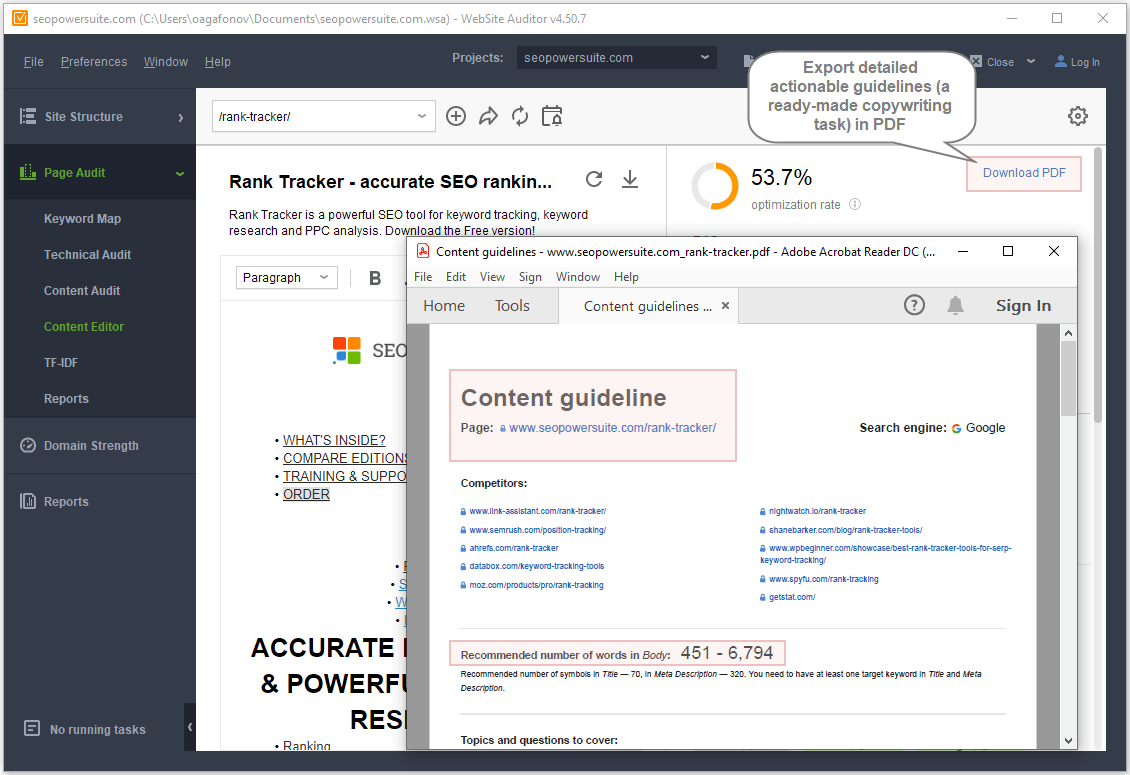Open Content Audit in sidebar
1130x775 pixels.
(81, 291)
